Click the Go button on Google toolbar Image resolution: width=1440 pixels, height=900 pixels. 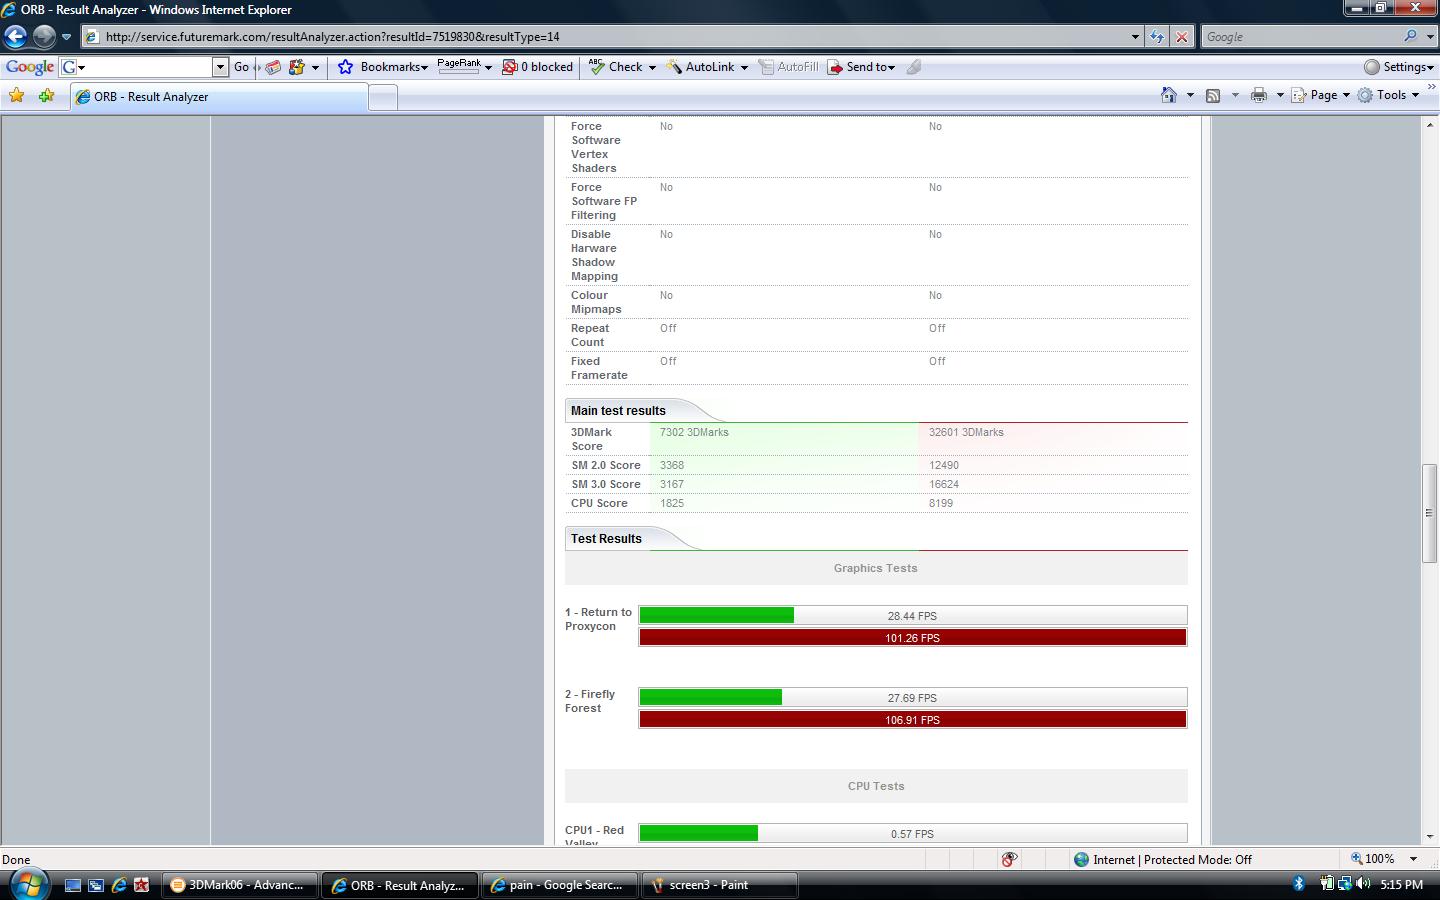tap(241, 67)
